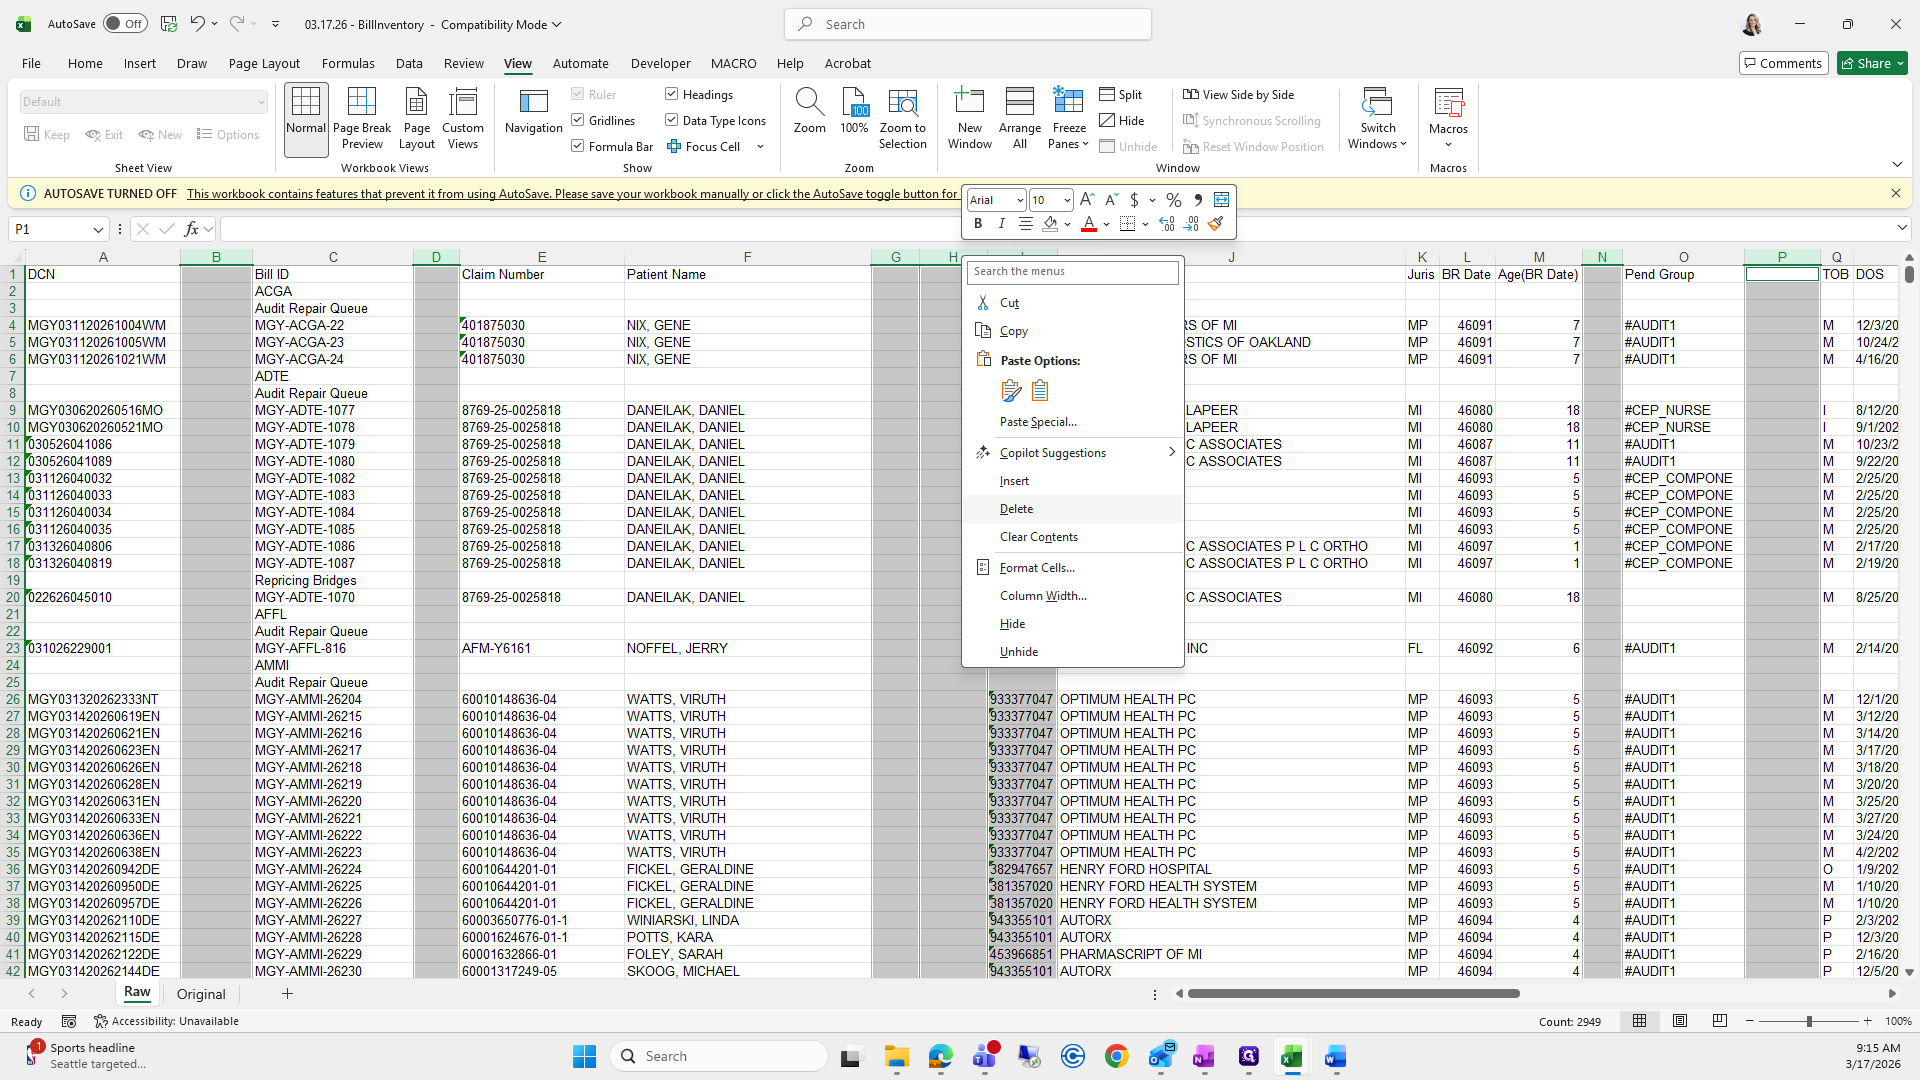Turn on the AutoSave toggle
Image resolution: width=1920 pixels, height=1080 pixels.
125,24
